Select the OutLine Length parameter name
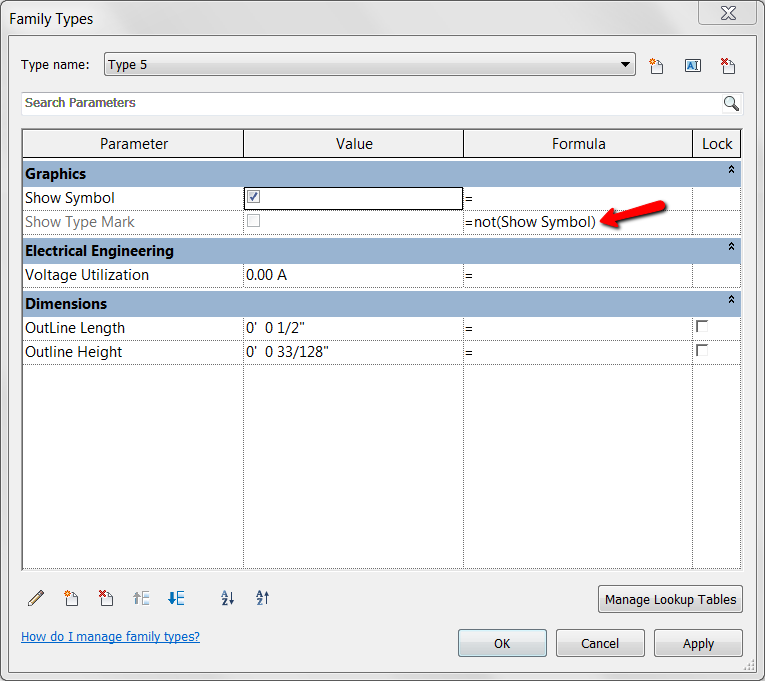 click(75, 328)
